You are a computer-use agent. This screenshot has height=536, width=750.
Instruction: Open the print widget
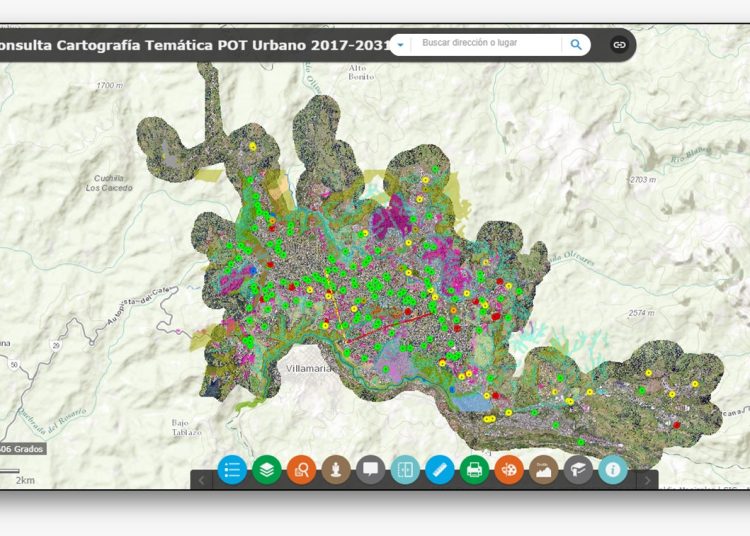(474, 470)
